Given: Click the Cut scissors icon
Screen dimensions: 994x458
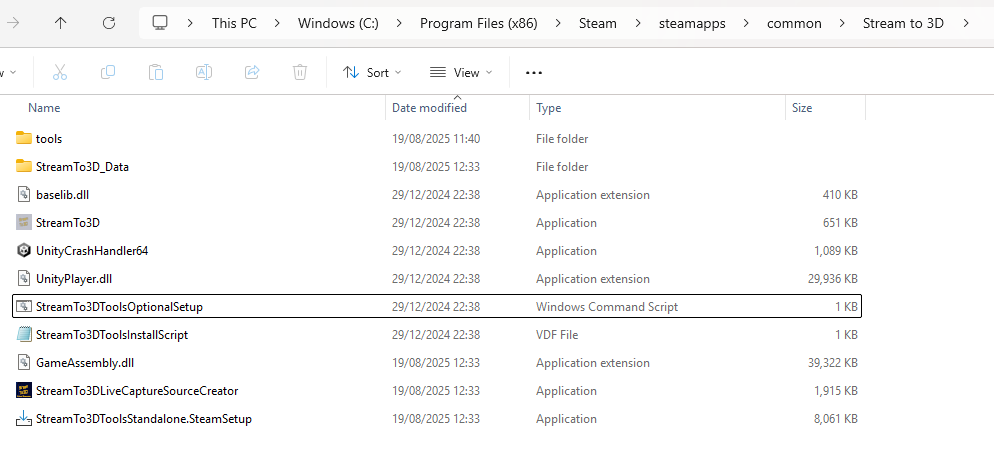Looking at the screenshot, I should (60, 72).
